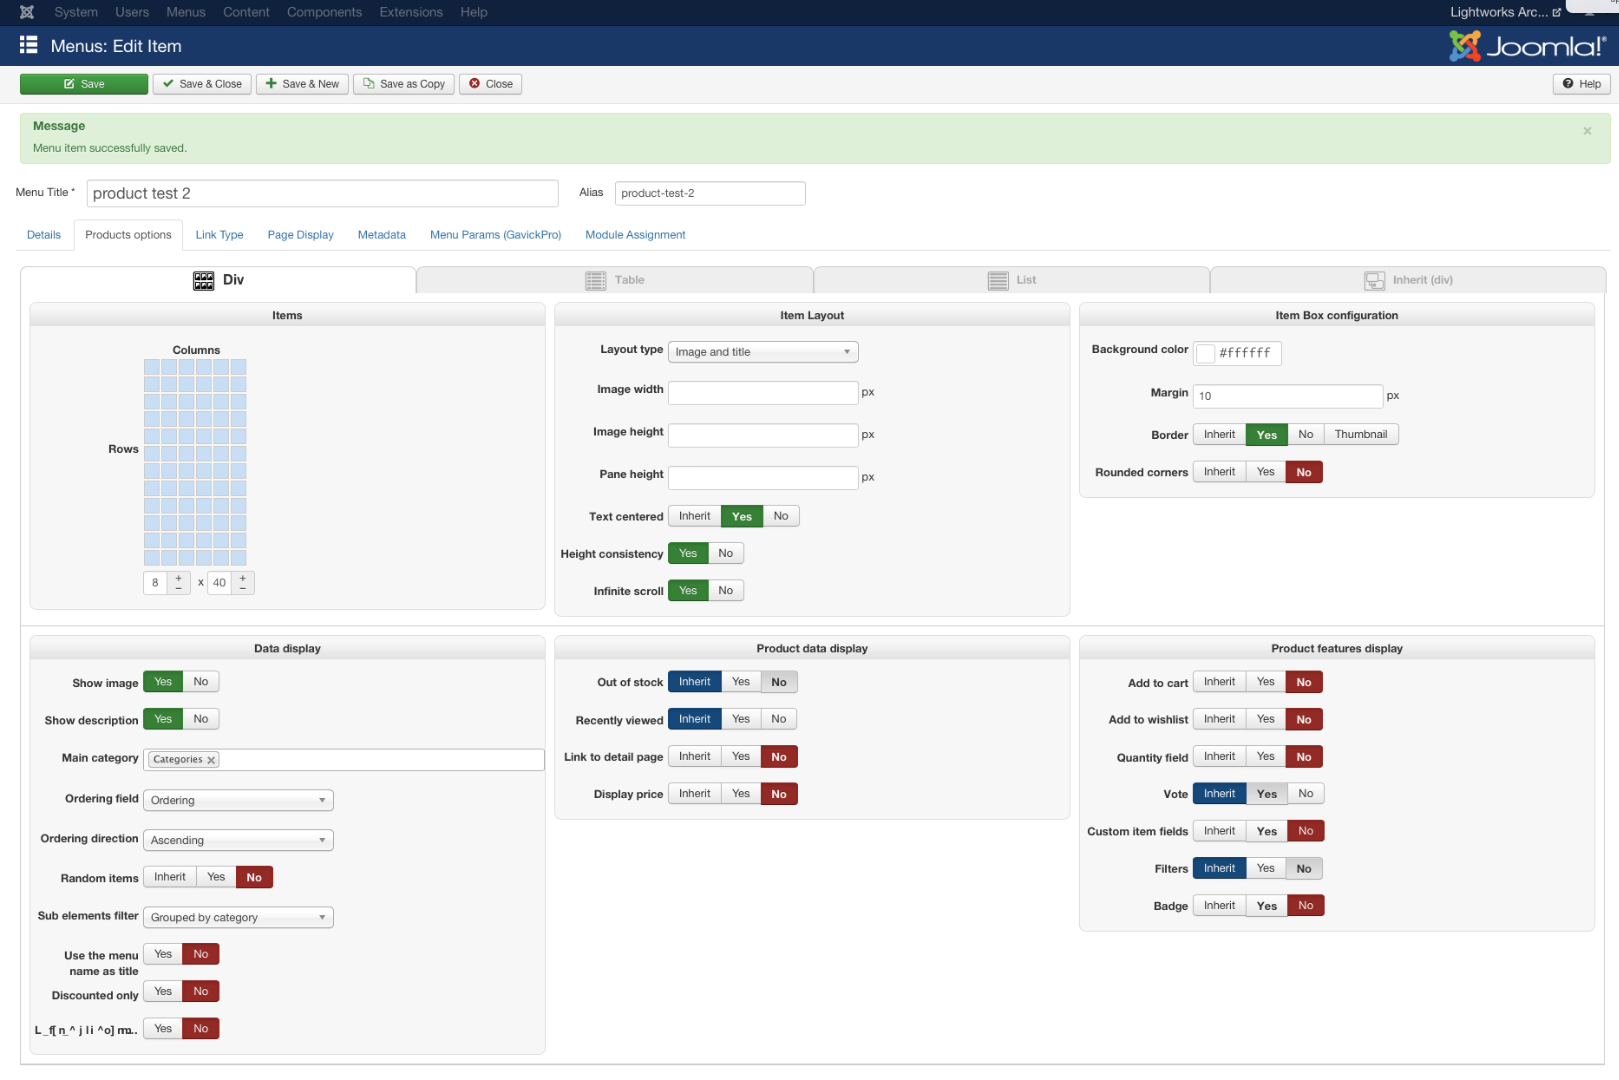Set Infinite scroll to No

tap(725, 591)
